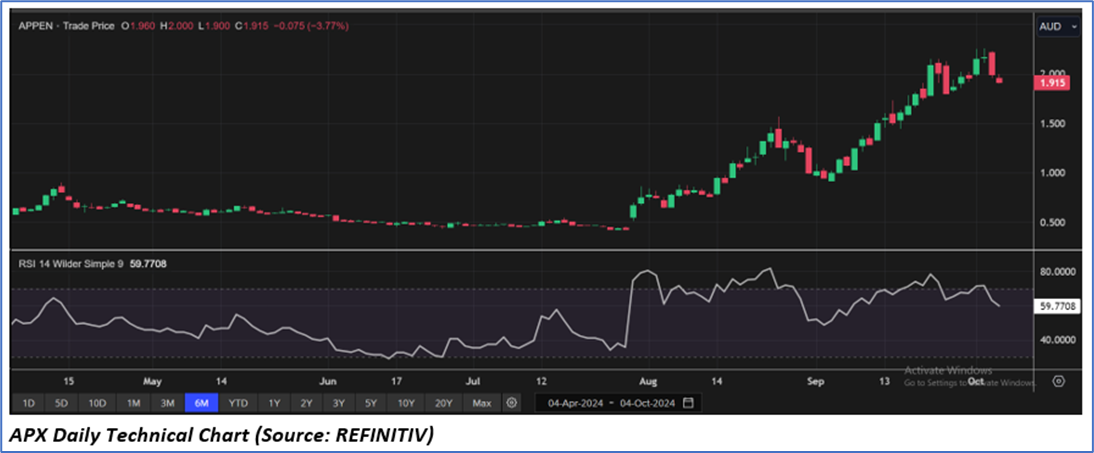Click the 80.0000 RSI axis label
The height and width of the screenshot is (453, 1094).
1059,272
